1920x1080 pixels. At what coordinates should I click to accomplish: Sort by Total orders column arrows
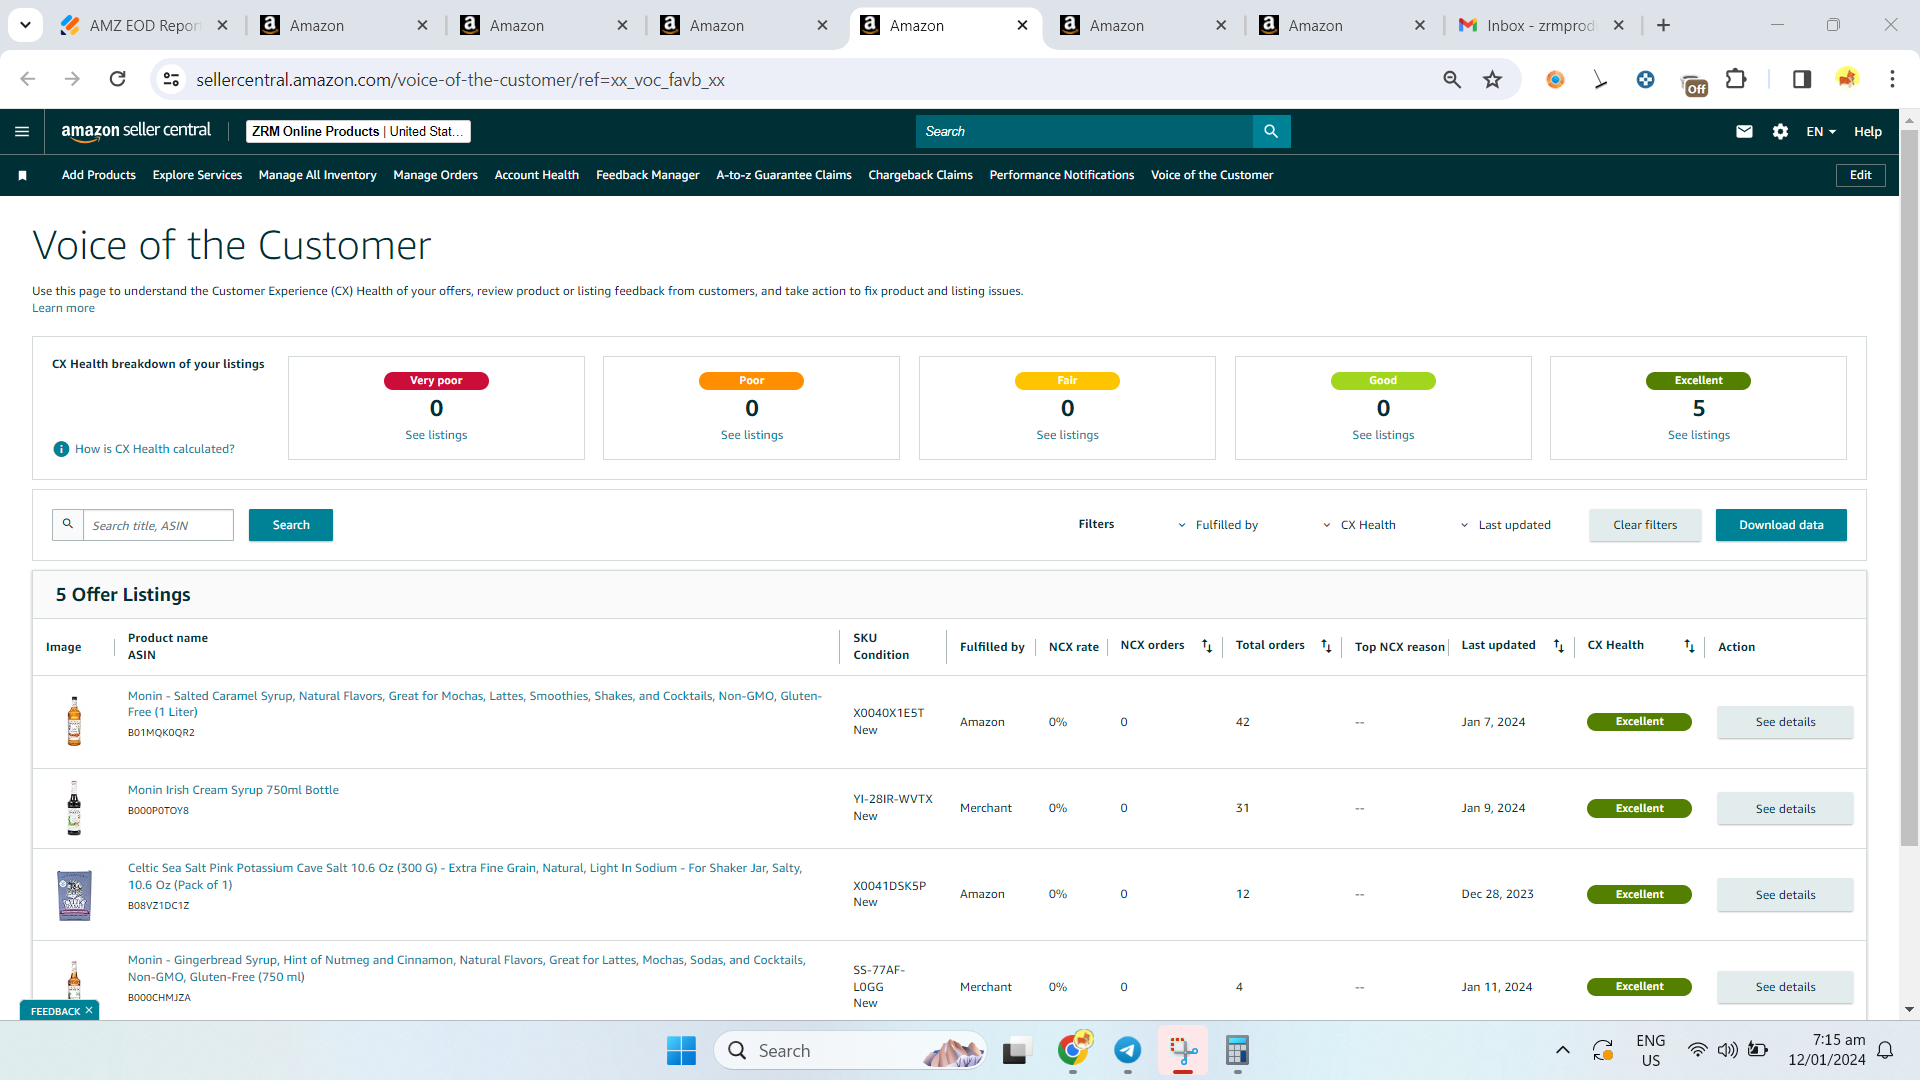click(x=1326, y=646)
